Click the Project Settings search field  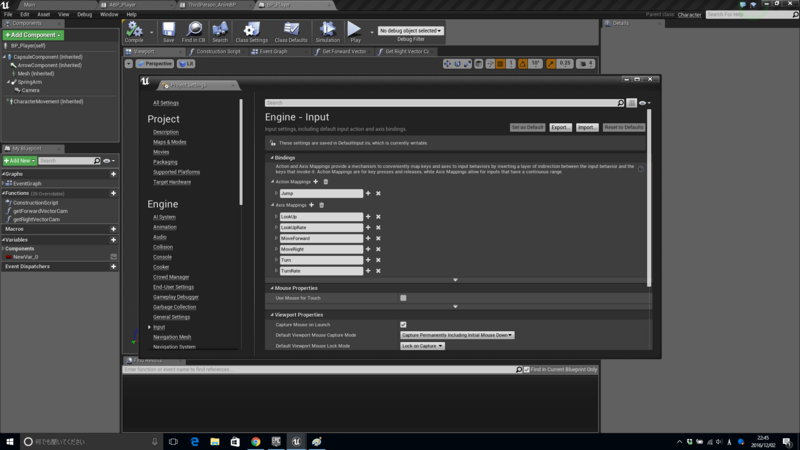coord(441,103)
